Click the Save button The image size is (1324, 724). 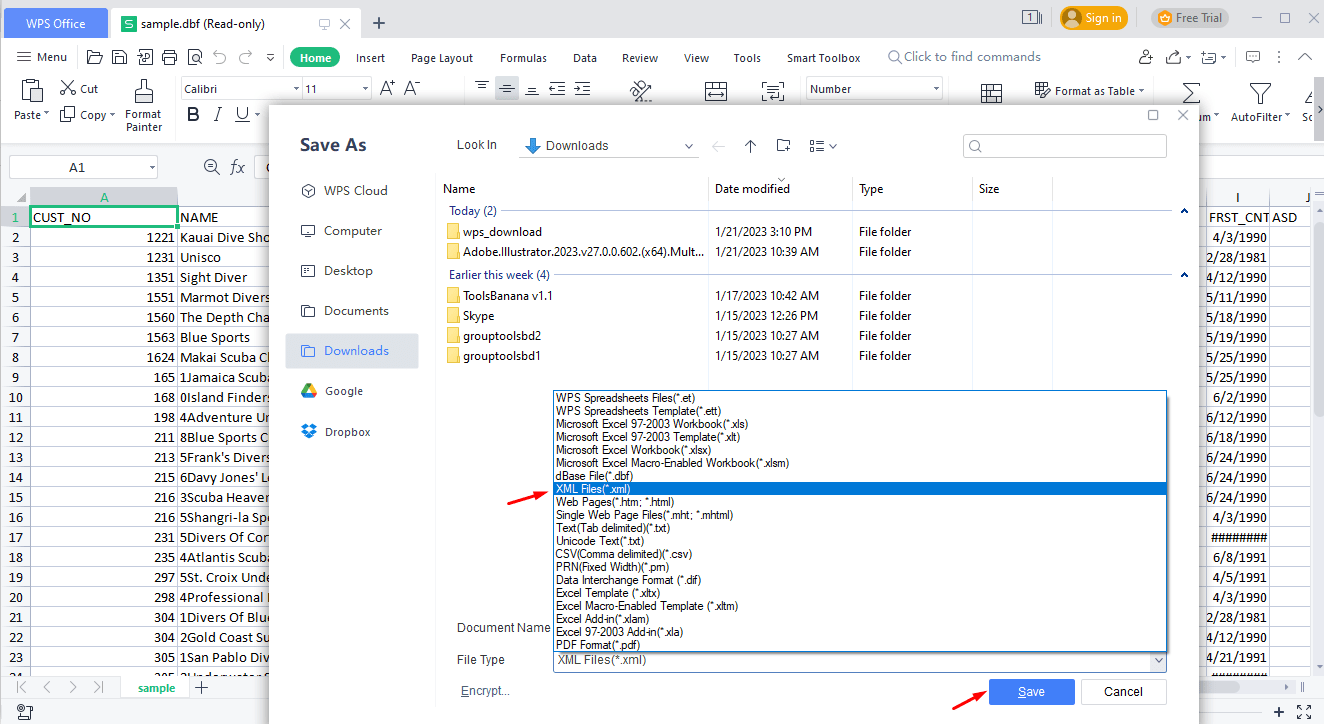pyautogui.click(x=1031, y=691)
